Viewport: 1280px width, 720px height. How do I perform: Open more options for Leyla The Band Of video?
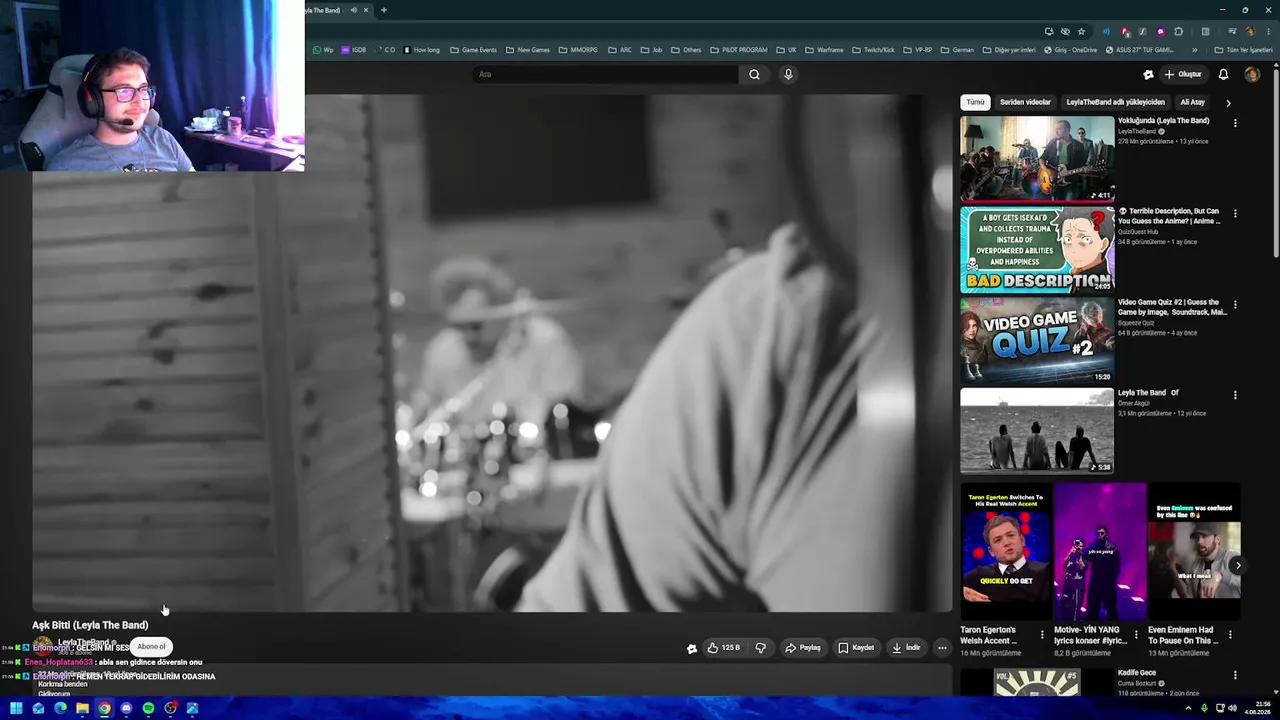pyautogui.click(x=1235, y=395)
